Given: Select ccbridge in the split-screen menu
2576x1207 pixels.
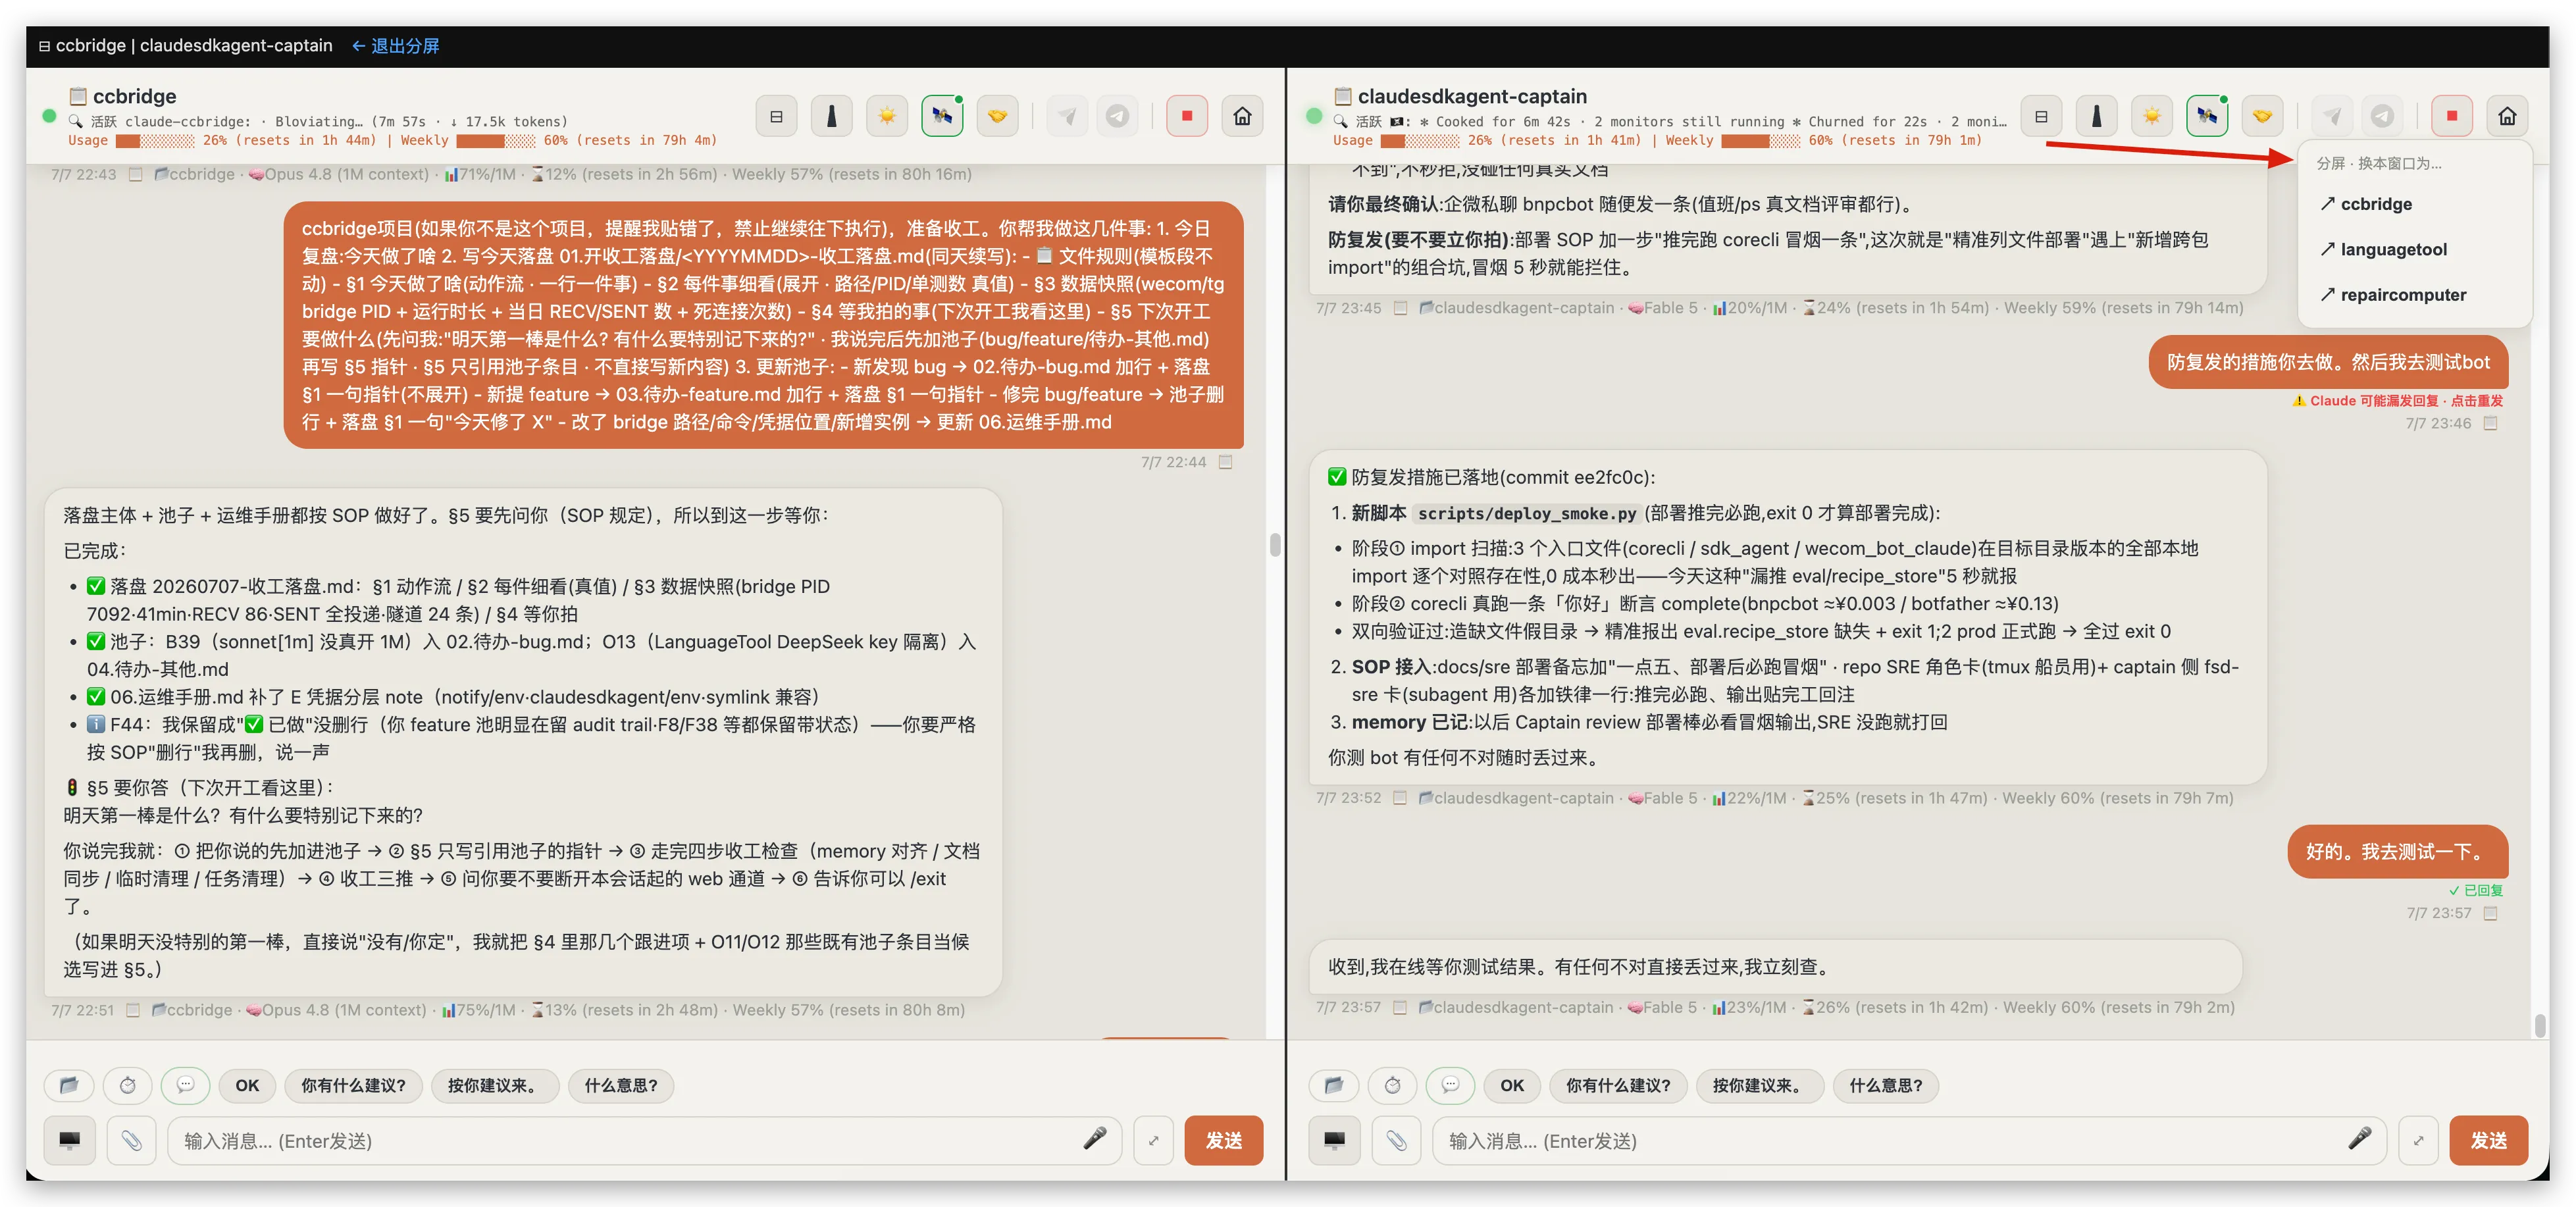Looking at the screenshot, I should point(2415,204).
